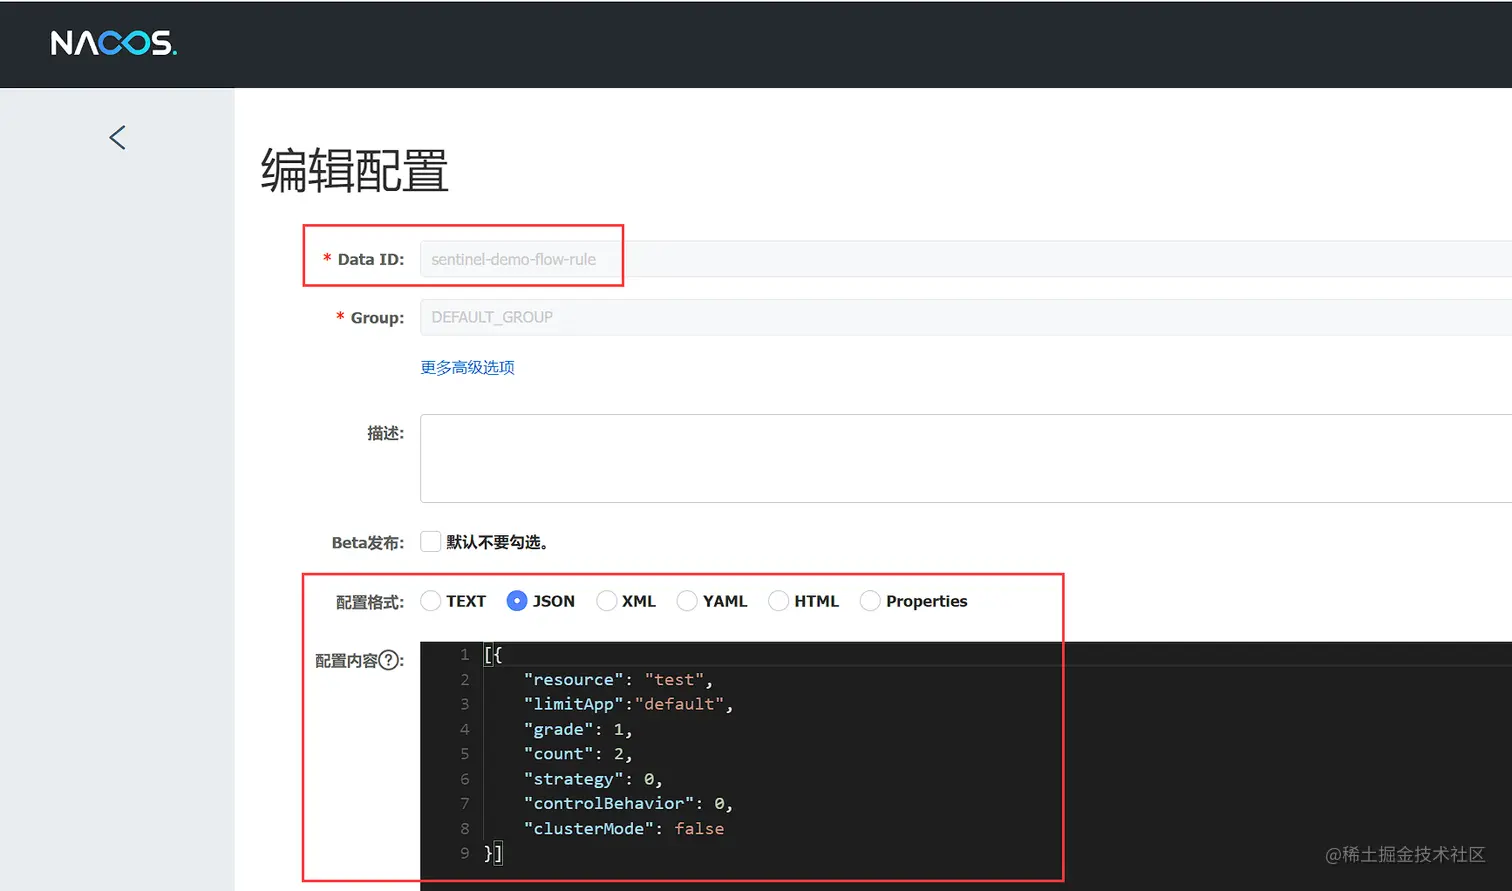This screenshot has width=1512, height=891.
Task: Tick the Beta发布 checkbox
Action: point(430,541)
